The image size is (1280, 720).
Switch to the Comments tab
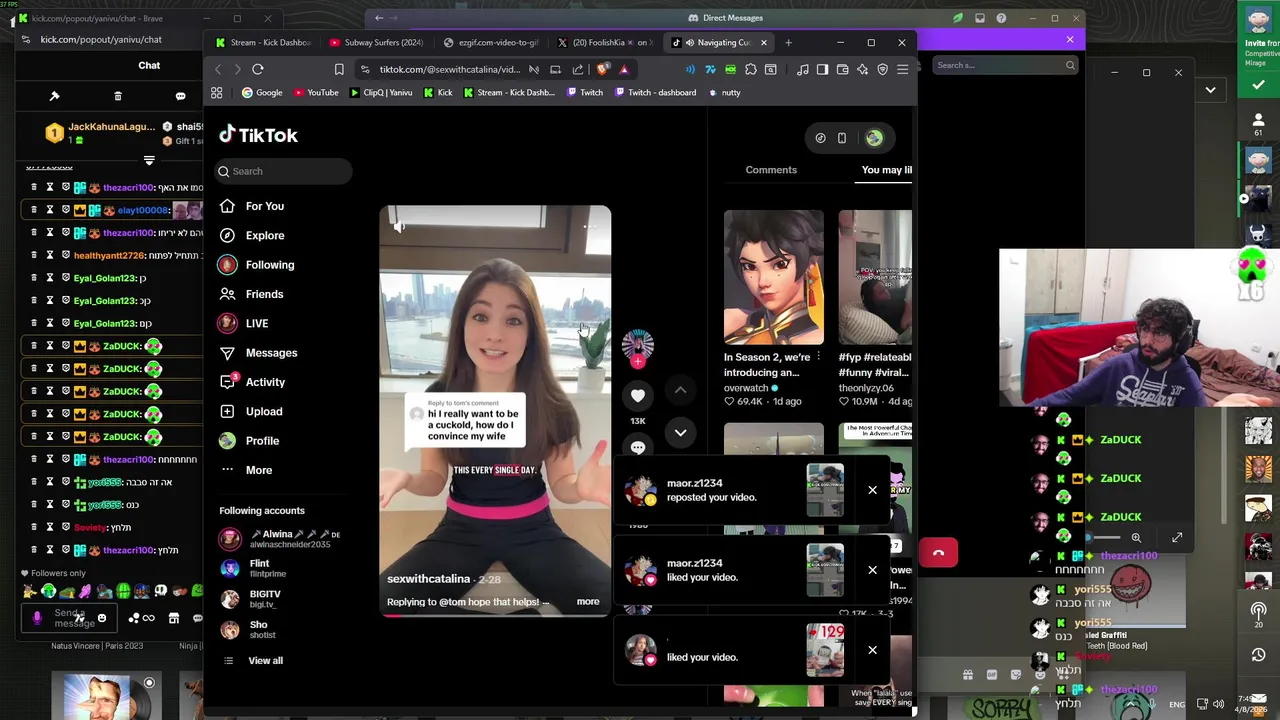point(771,170)
